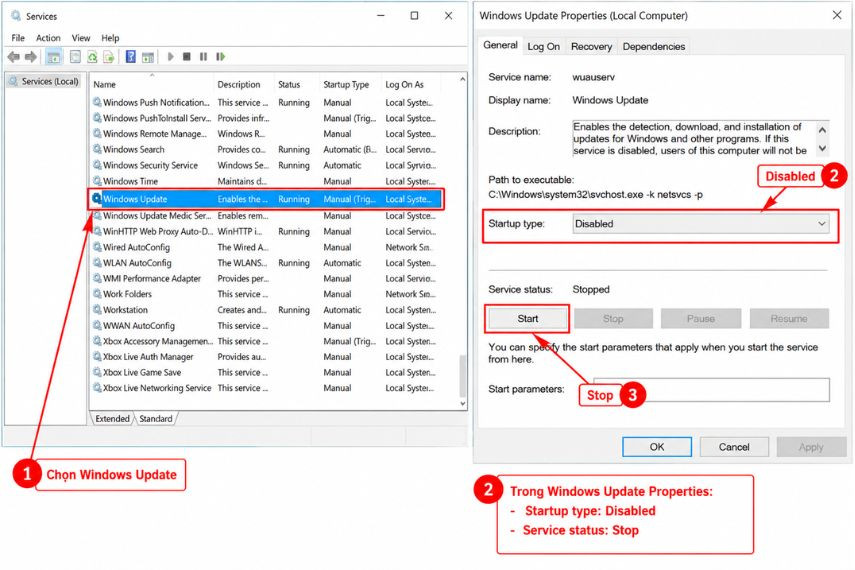Click Cancel in Windows Update Properties

pyautogui.click(x=734, y=447)
